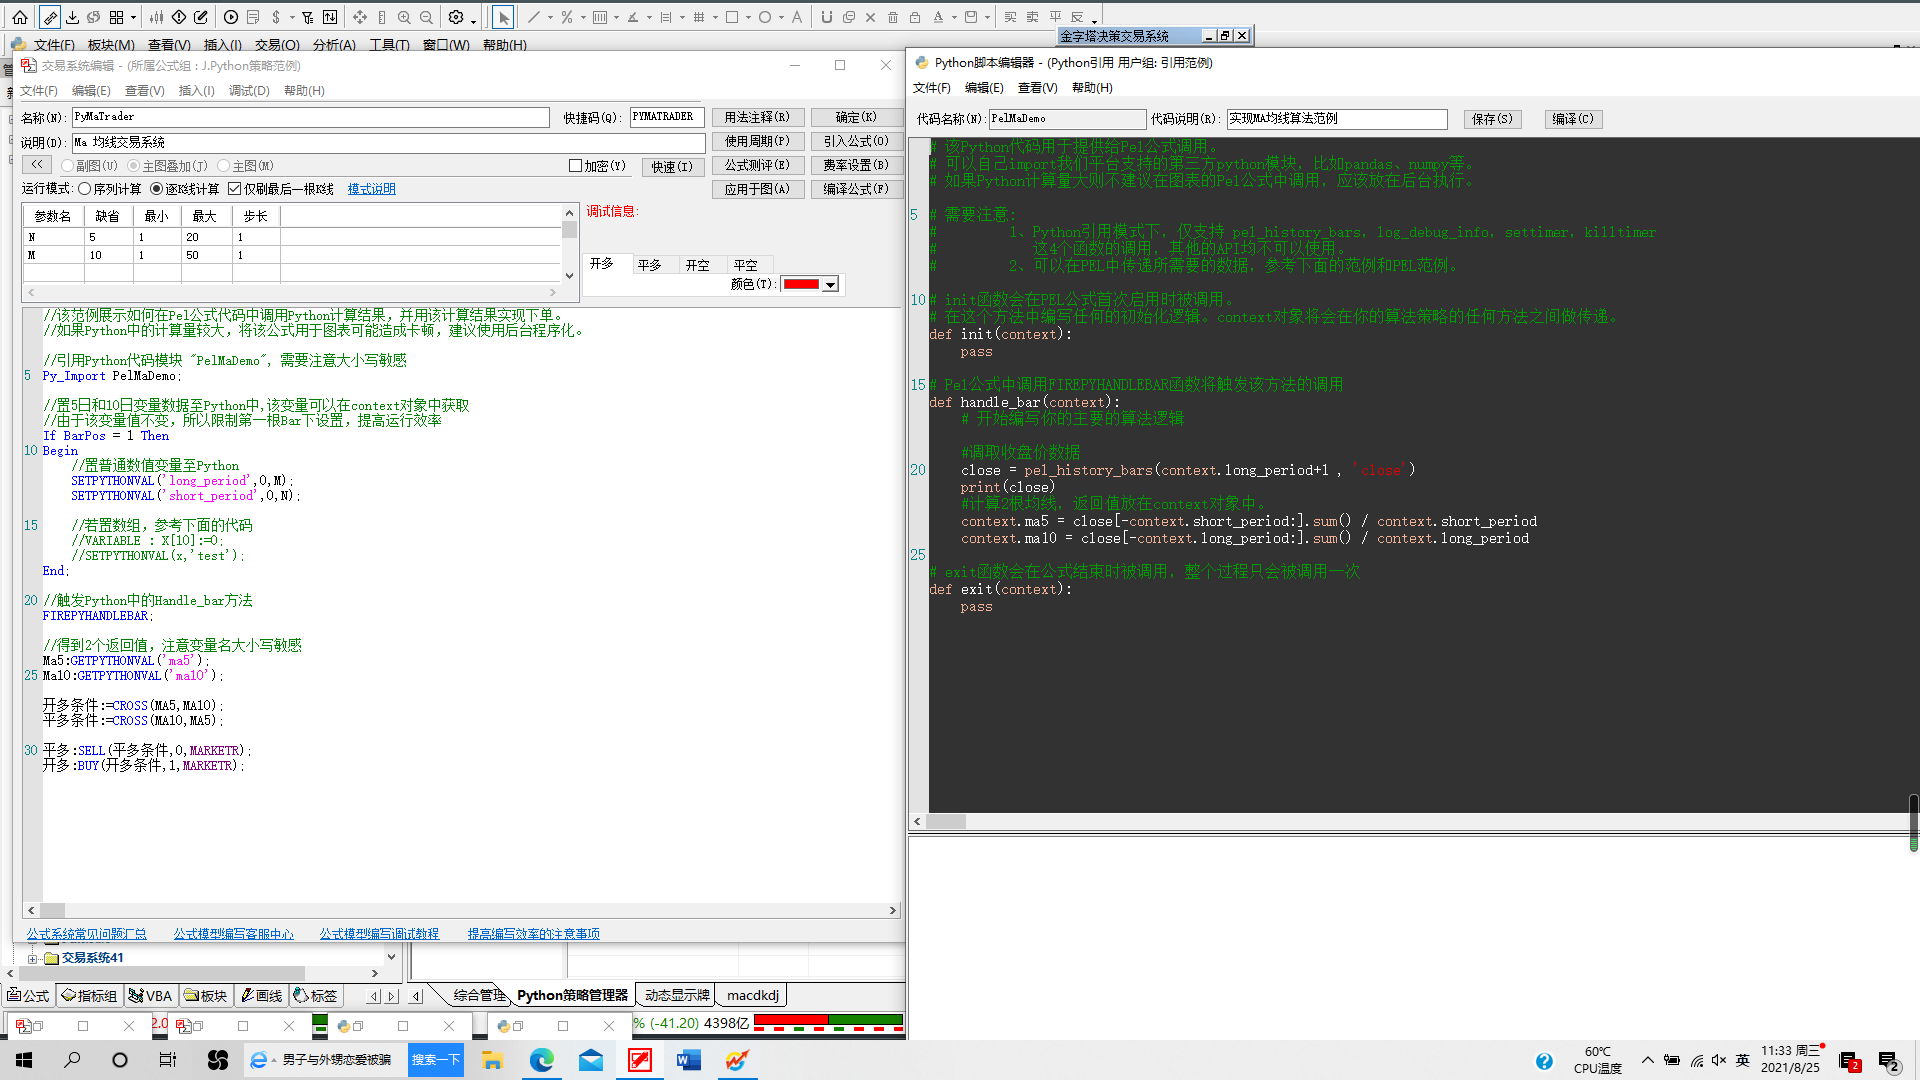Select the 主图(M) radio option
Viewport: 1920px width, 1080px height.
(x=223, y=166)
